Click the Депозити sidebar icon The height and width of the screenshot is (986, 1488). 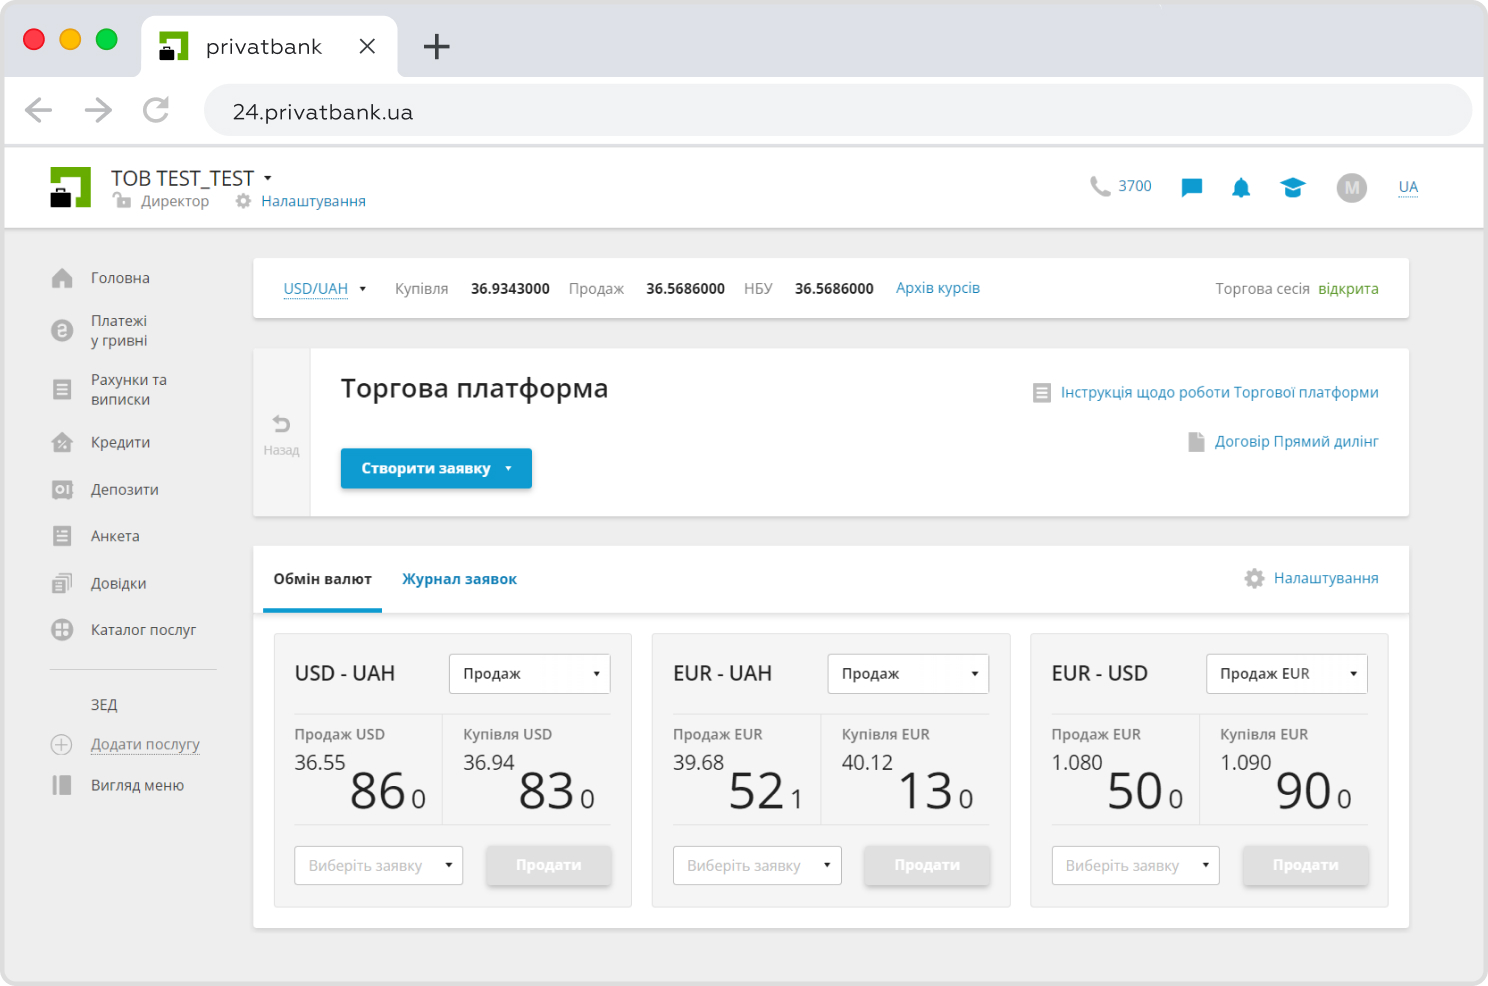coord(62,489)
